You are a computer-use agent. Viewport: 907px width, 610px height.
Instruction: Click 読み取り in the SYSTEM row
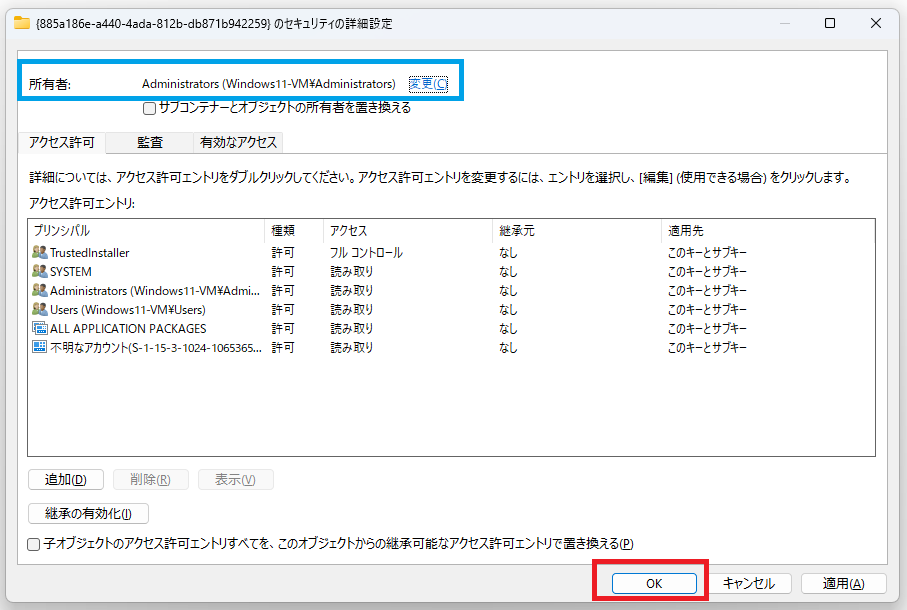352,272
